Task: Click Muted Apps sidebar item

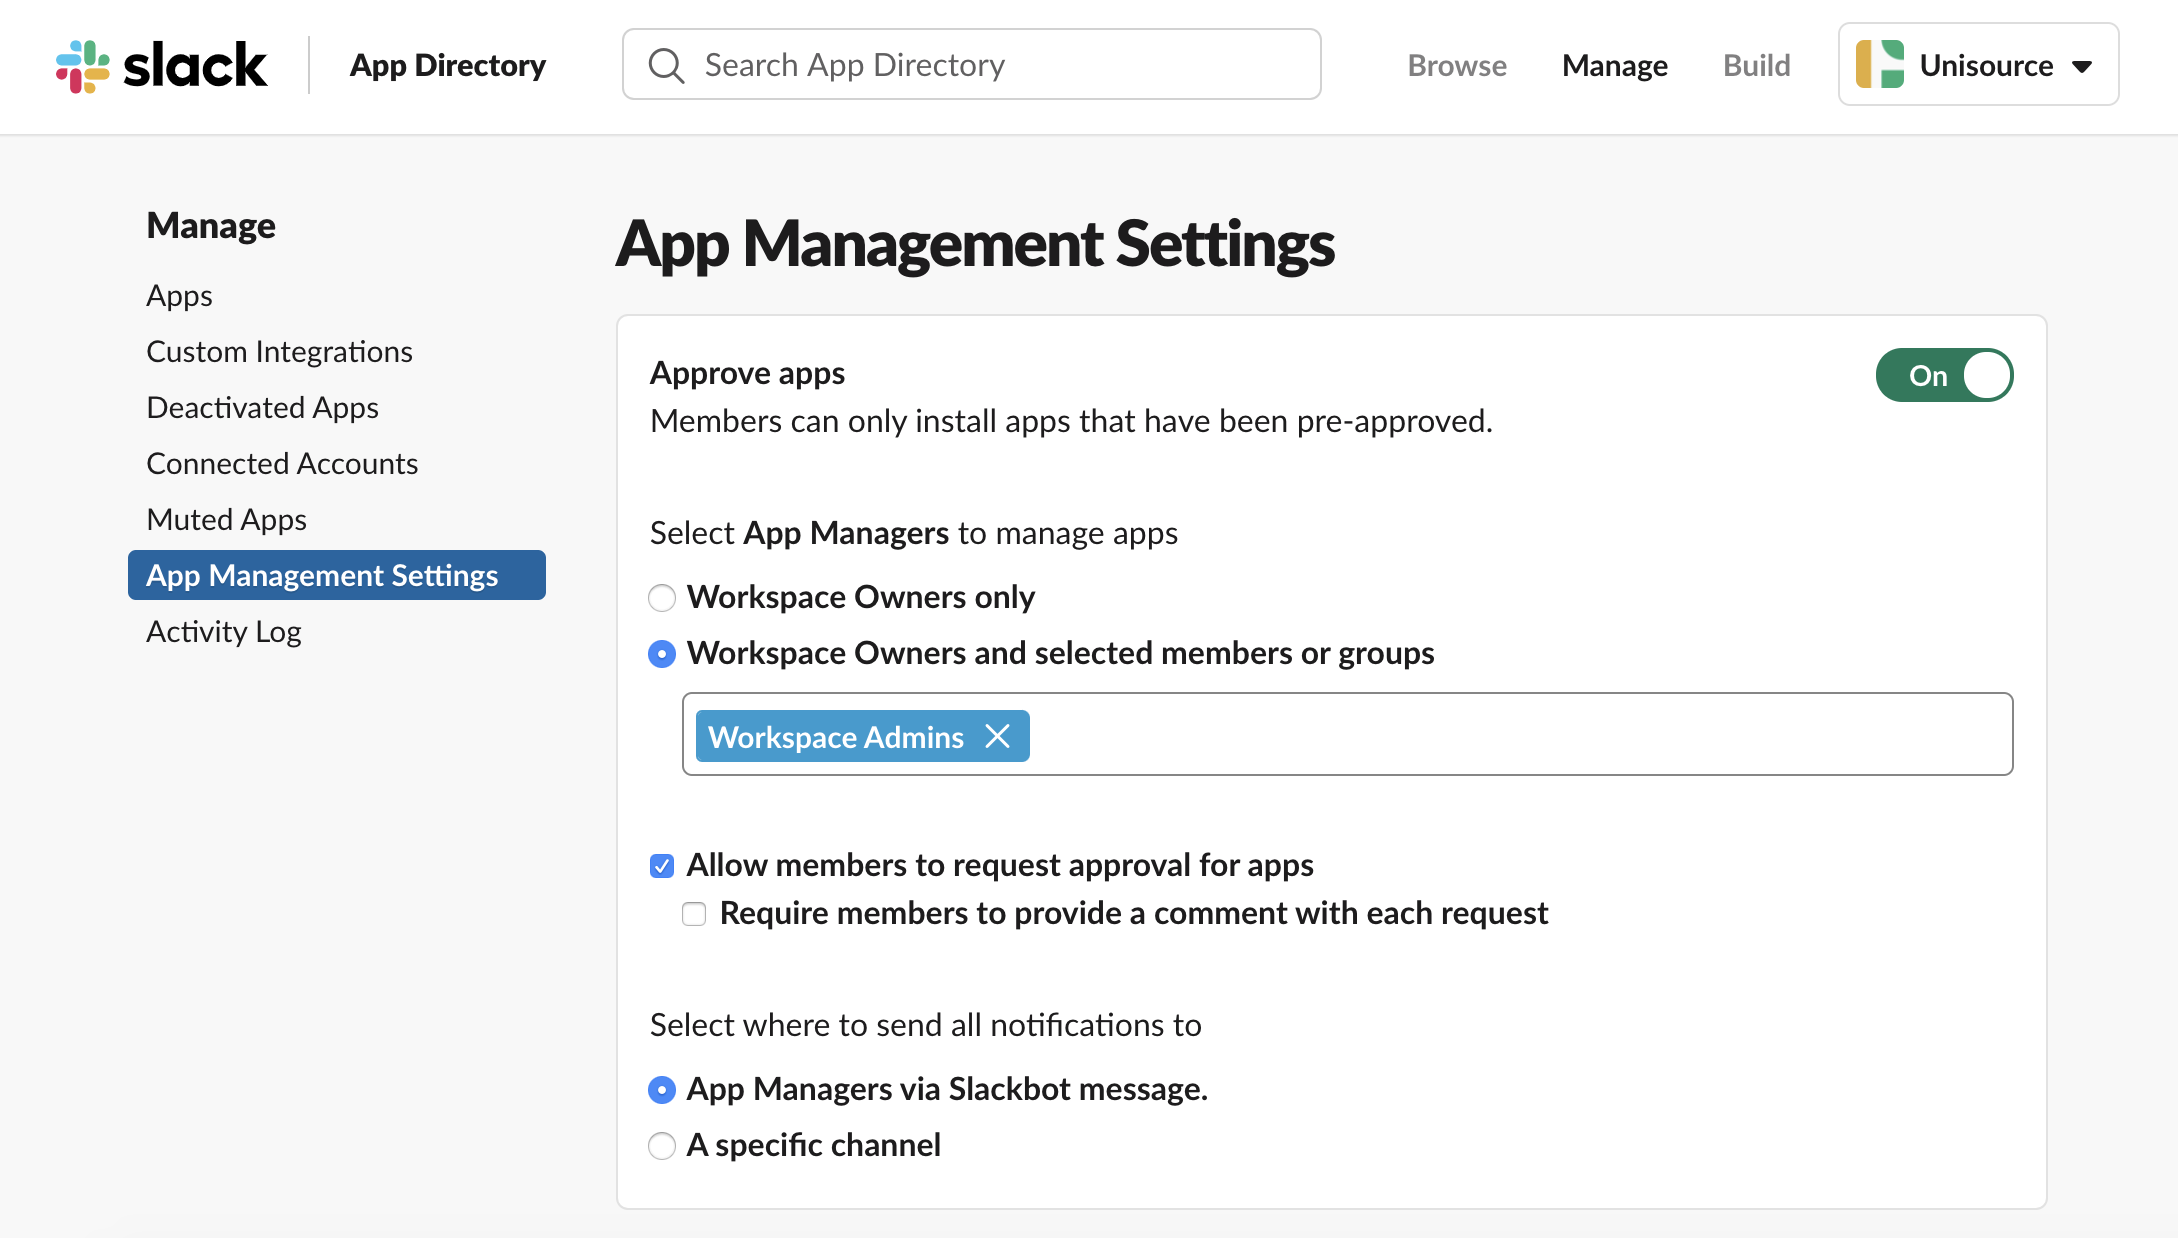Action: pyautogui.click(x=226, y=519)
